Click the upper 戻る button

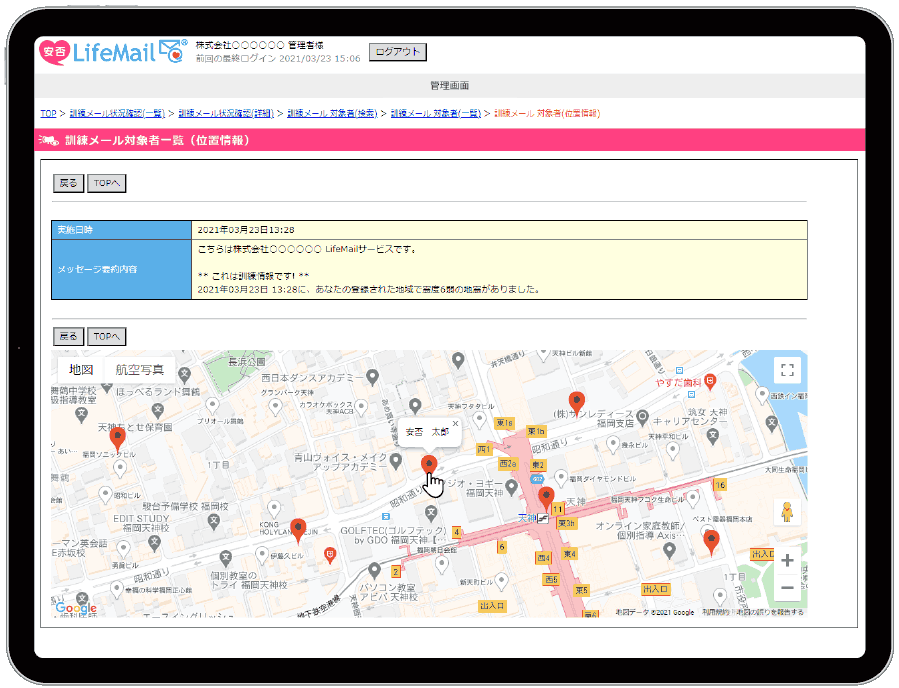tap(67, 184)
